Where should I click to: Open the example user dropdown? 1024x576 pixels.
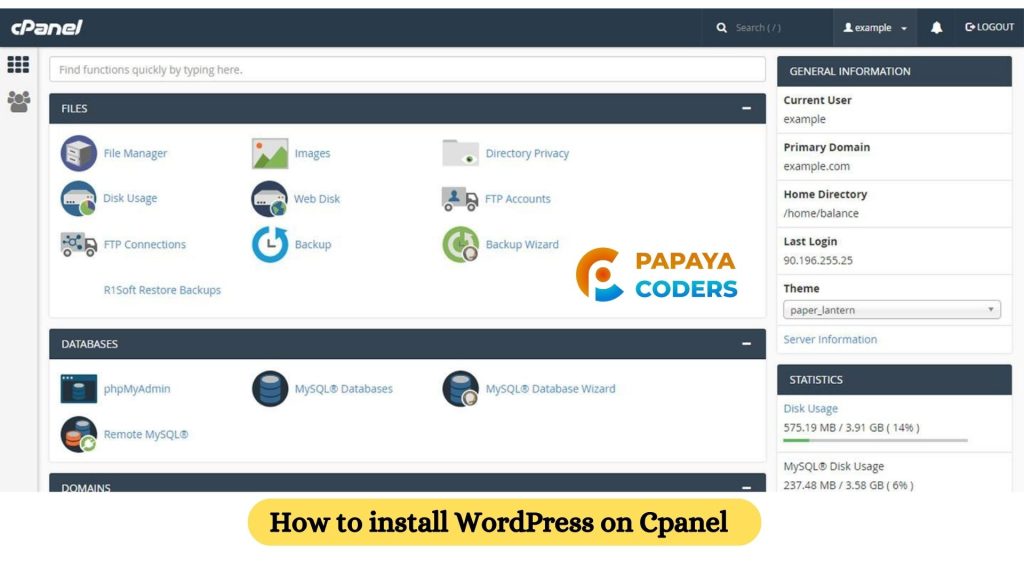(x=875, y=27)
